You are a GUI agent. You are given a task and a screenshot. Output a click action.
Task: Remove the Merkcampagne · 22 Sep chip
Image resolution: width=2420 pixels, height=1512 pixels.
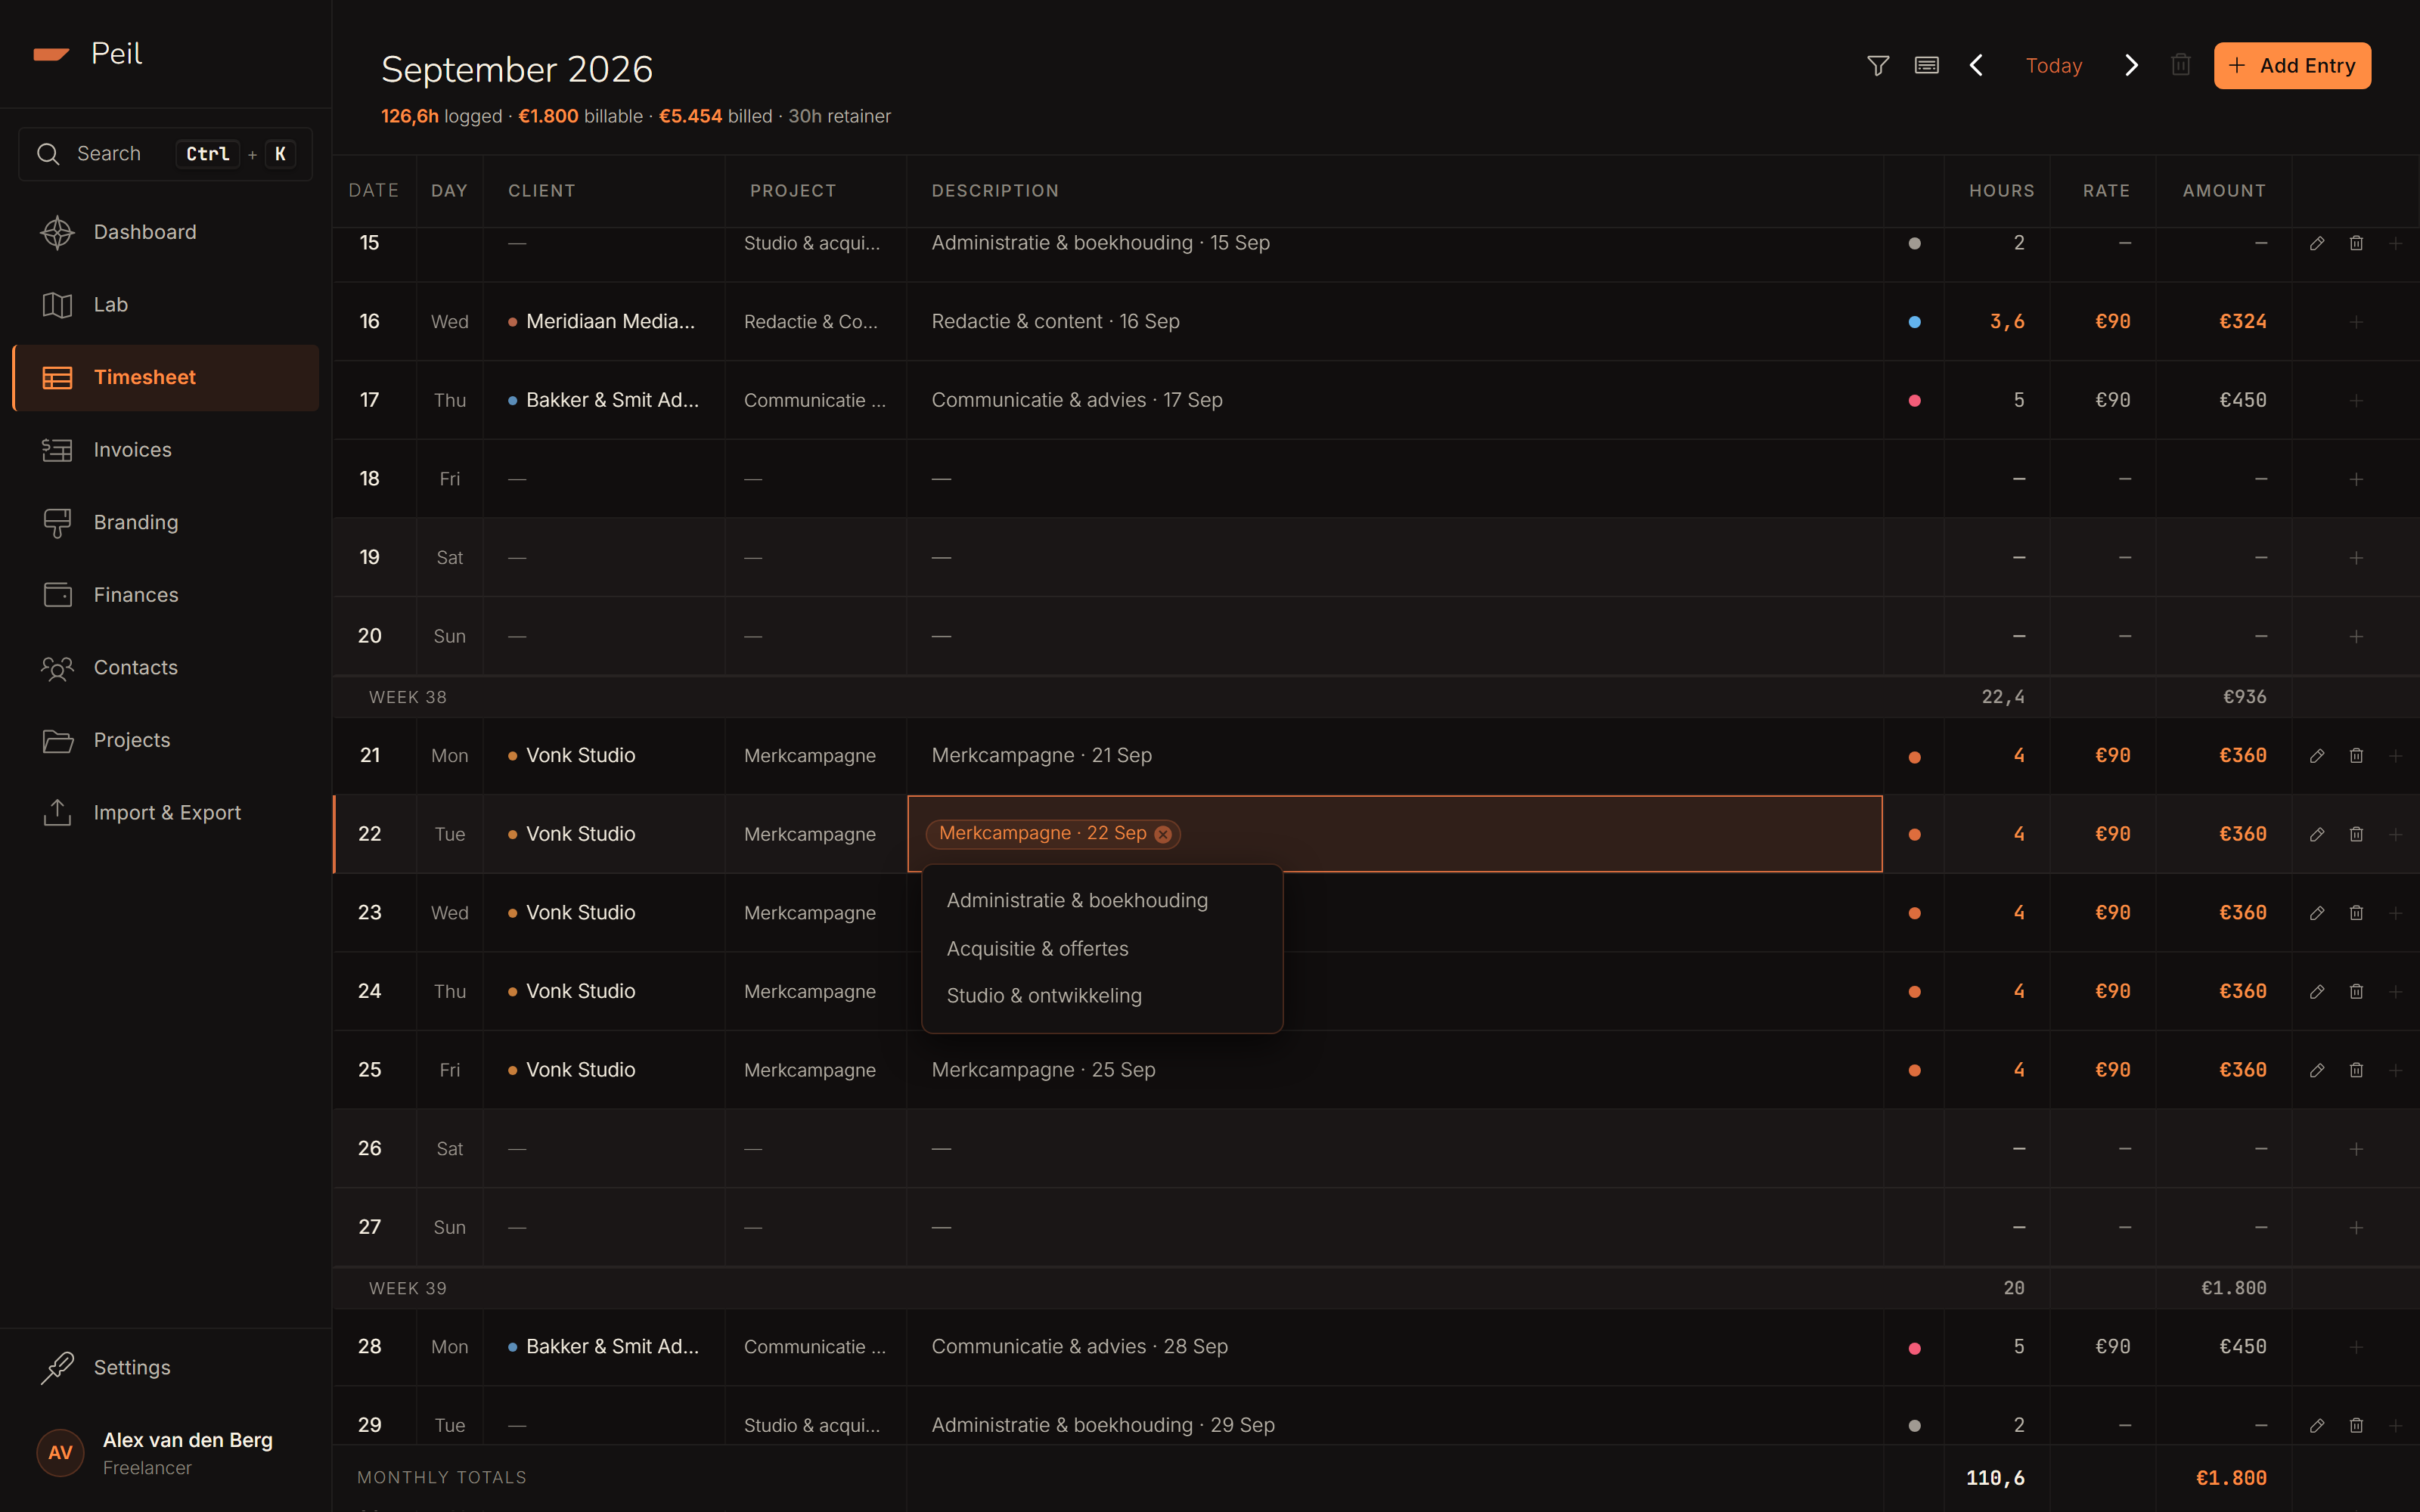[1163, 834]
